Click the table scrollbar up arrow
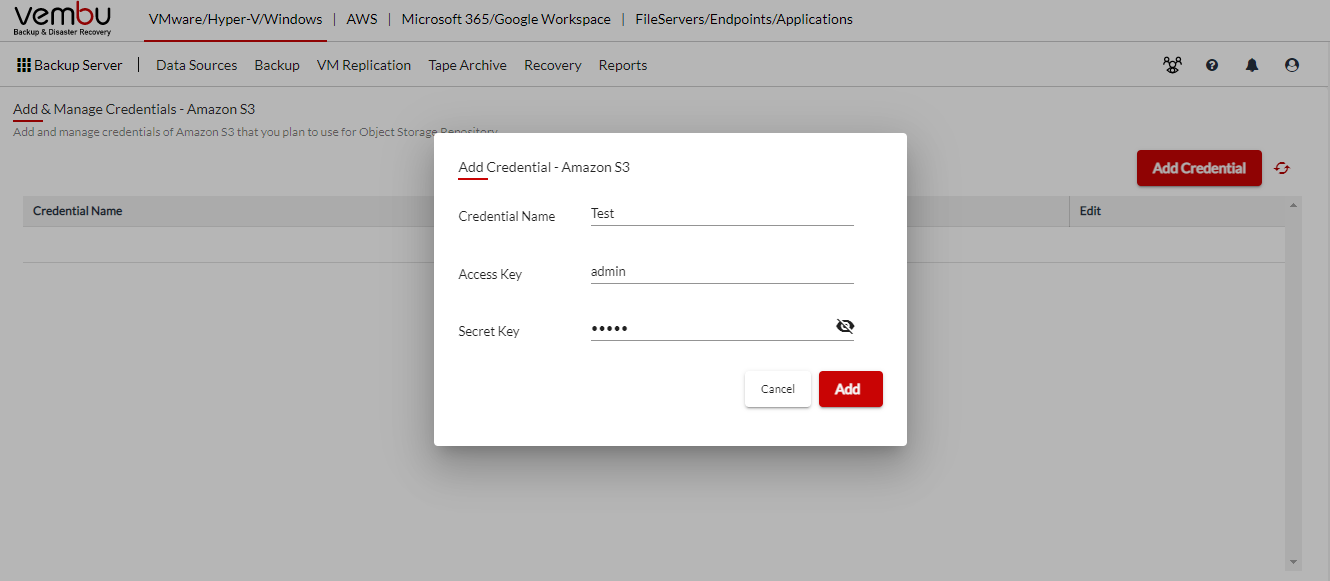This screenshot has width=1330, height=581. tap(1294, 205)
